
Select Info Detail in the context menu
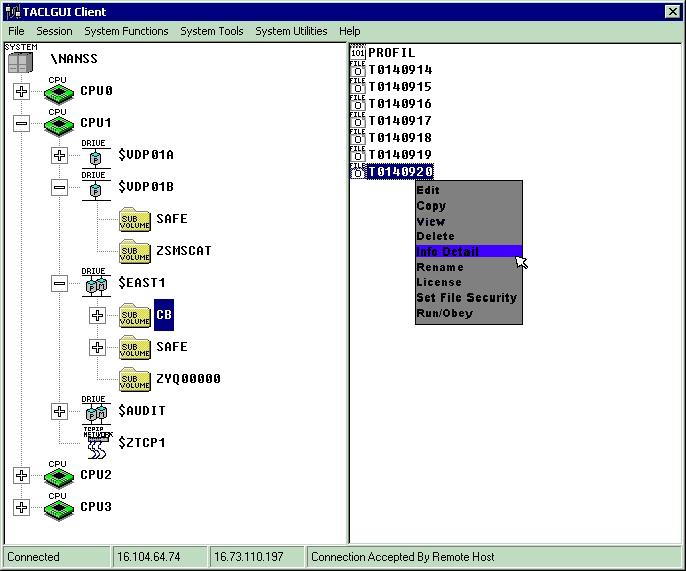point(469,252)
